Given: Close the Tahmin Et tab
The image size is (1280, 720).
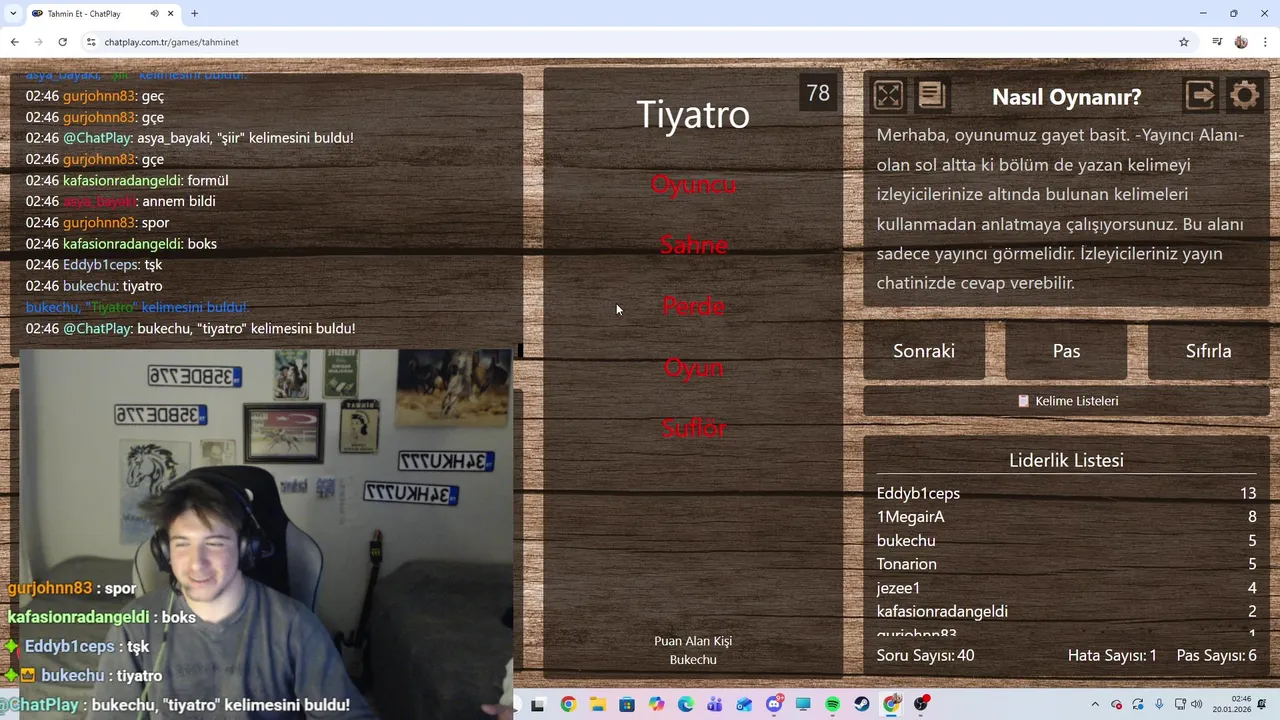Looking at the screenshot, I should click(x=171, y=13).
